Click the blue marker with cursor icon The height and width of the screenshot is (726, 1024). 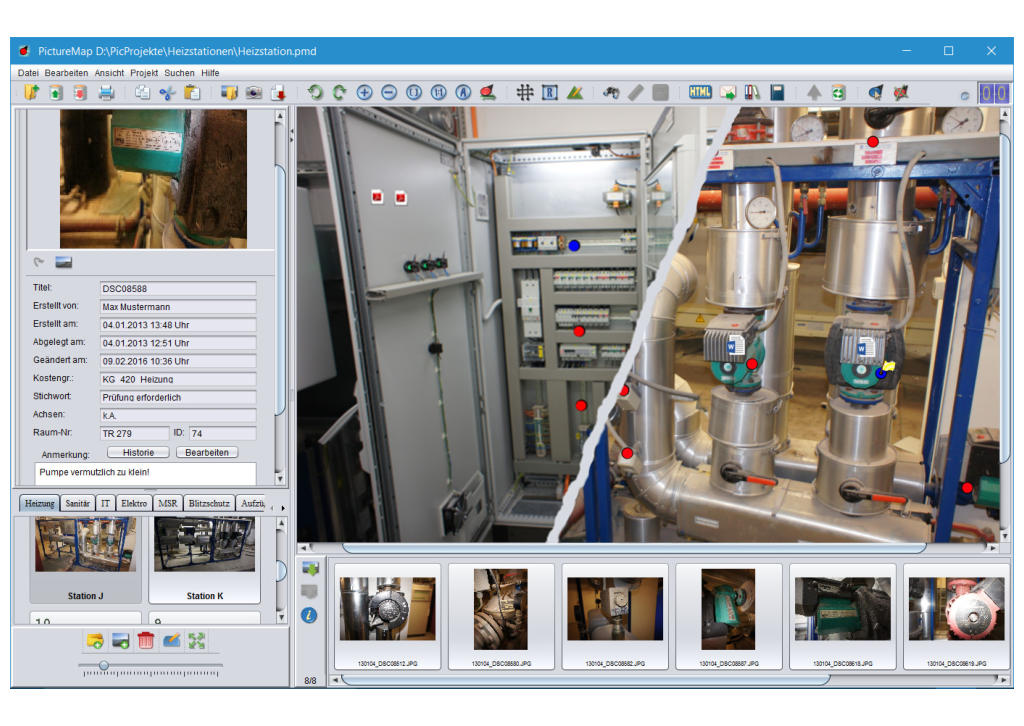(x=876, y=93)
